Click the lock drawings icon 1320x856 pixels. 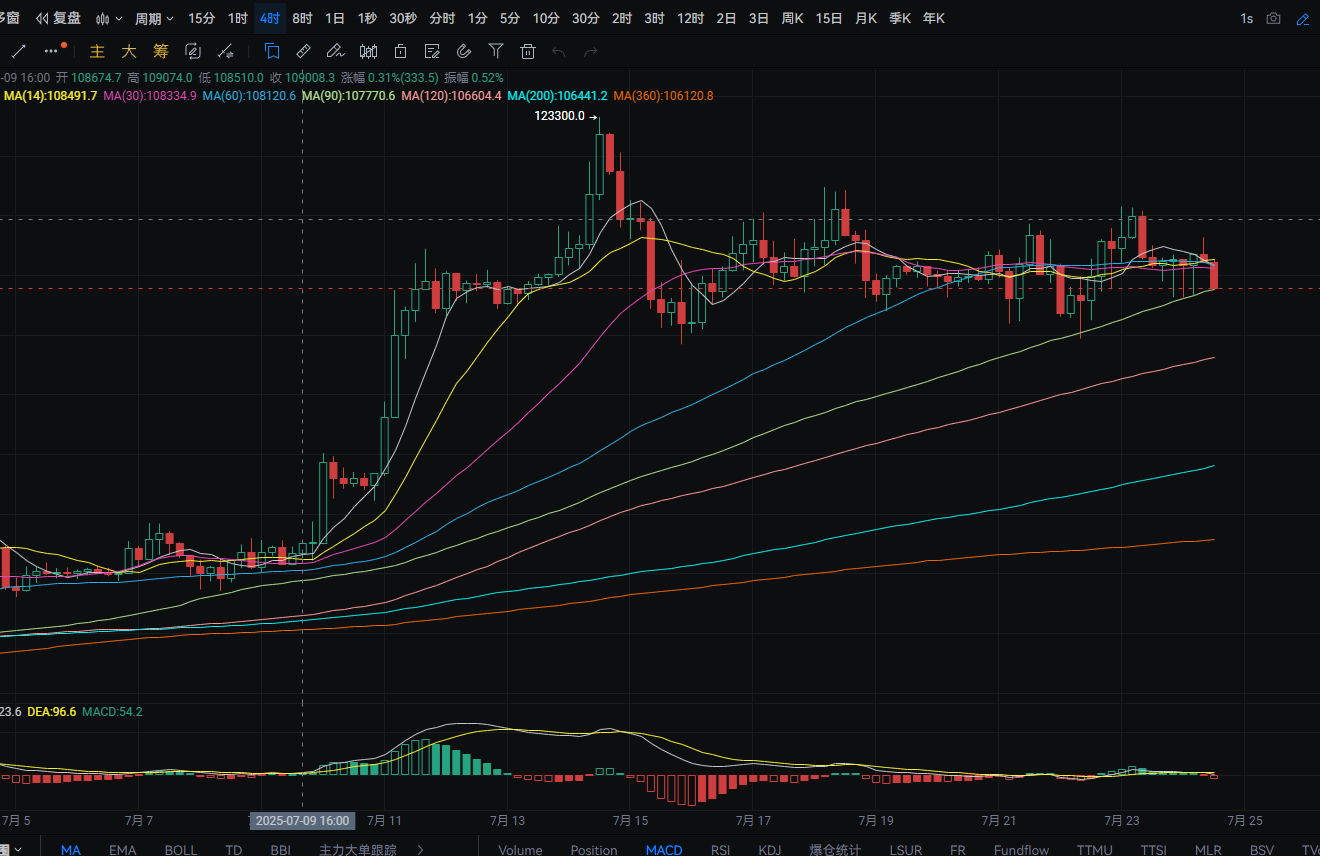(400, 51)
